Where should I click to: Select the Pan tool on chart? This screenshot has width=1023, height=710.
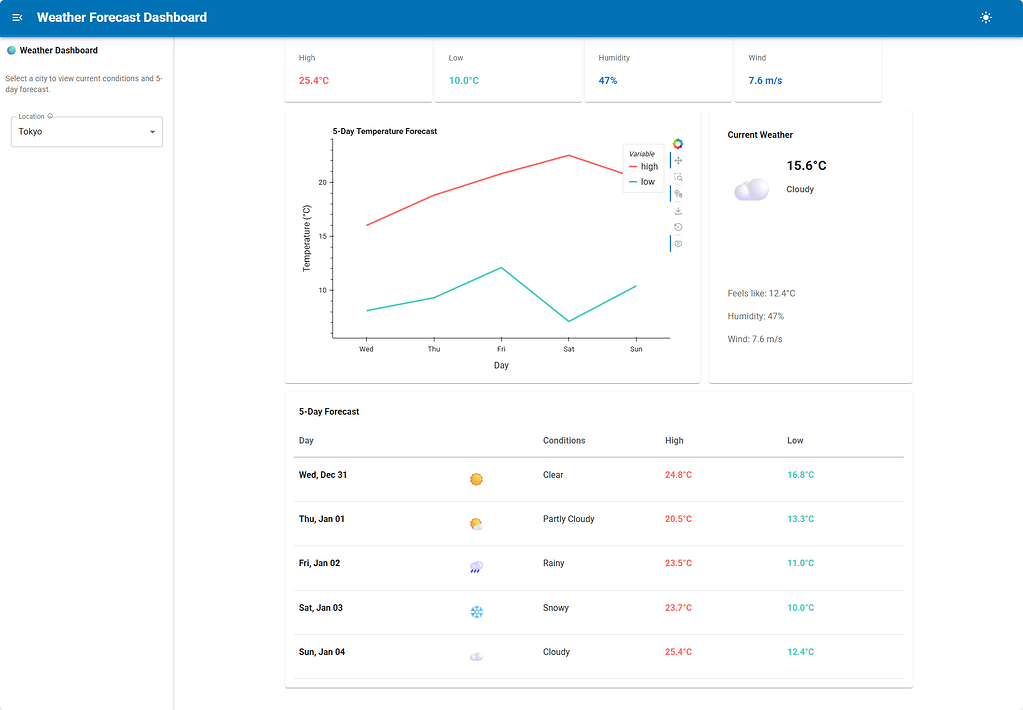(678, 161)
